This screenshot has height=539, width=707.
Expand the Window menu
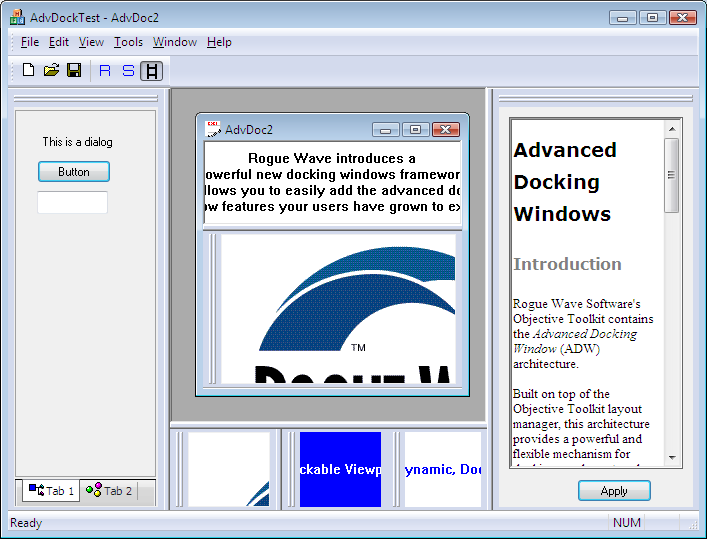click(x=174, y=42)
